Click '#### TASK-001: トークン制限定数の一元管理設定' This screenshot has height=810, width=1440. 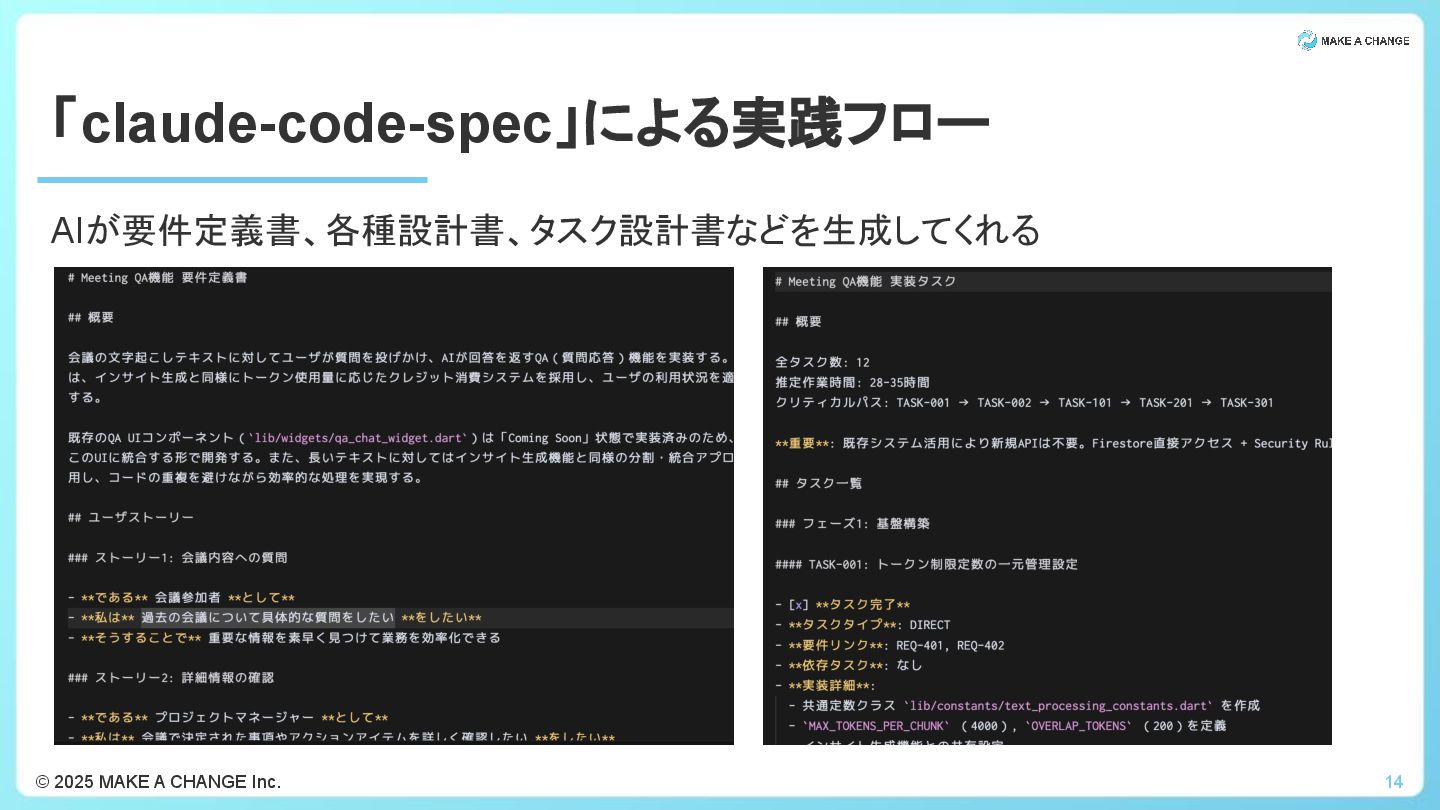tap(926, 564)
